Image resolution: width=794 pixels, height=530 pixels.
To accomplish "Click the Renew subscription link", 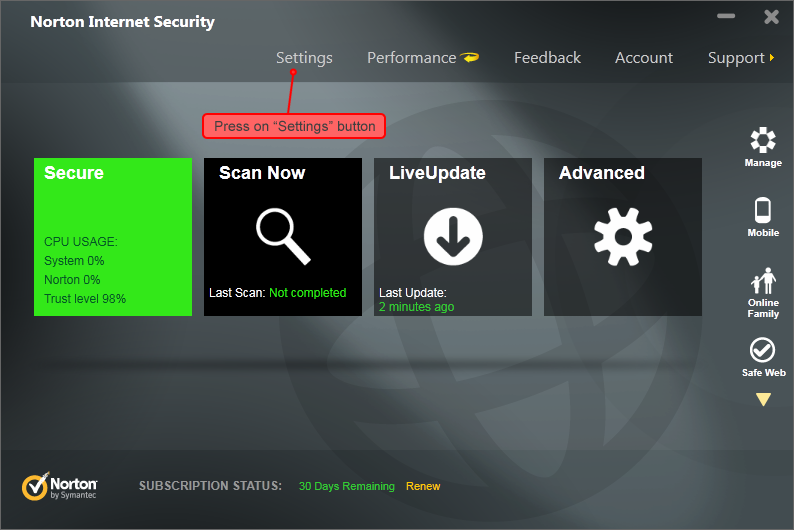I will pos(423,486).
